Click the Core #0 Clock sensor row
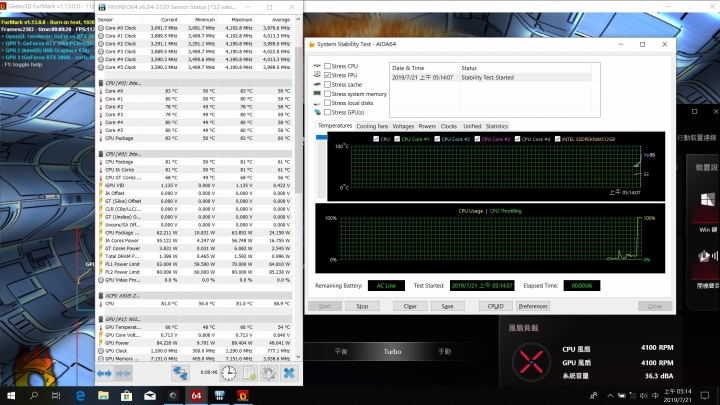 (195, 28)
